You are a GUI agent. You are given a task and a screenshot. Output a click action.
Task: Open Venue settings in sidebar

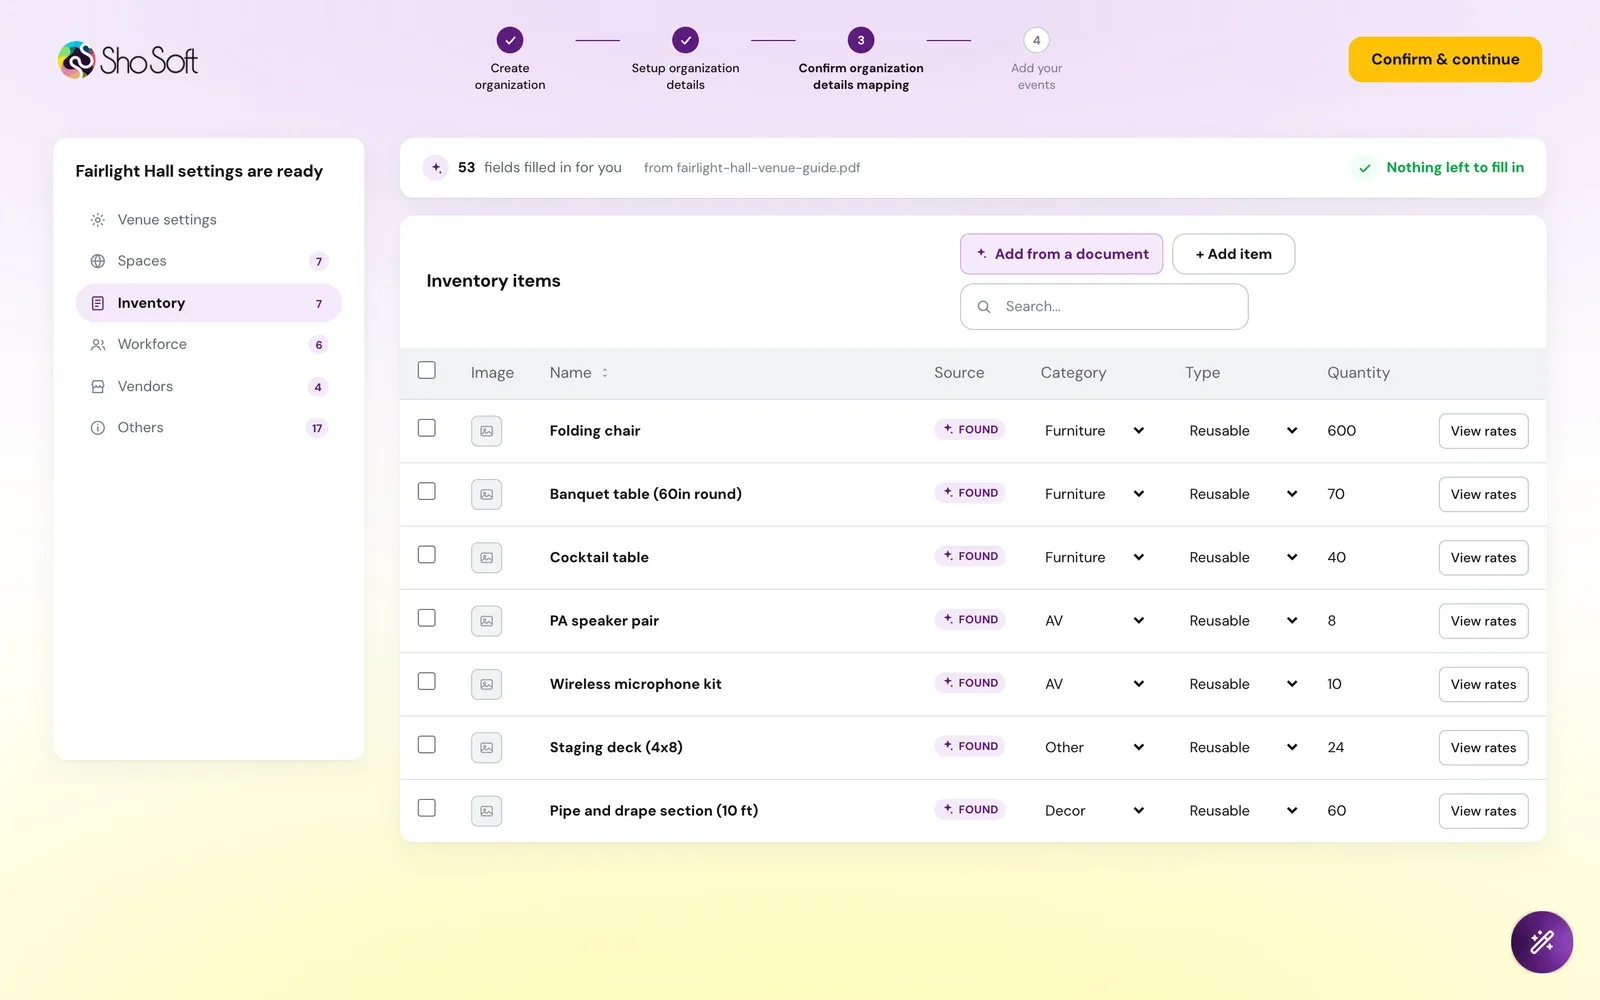[209, 220]
